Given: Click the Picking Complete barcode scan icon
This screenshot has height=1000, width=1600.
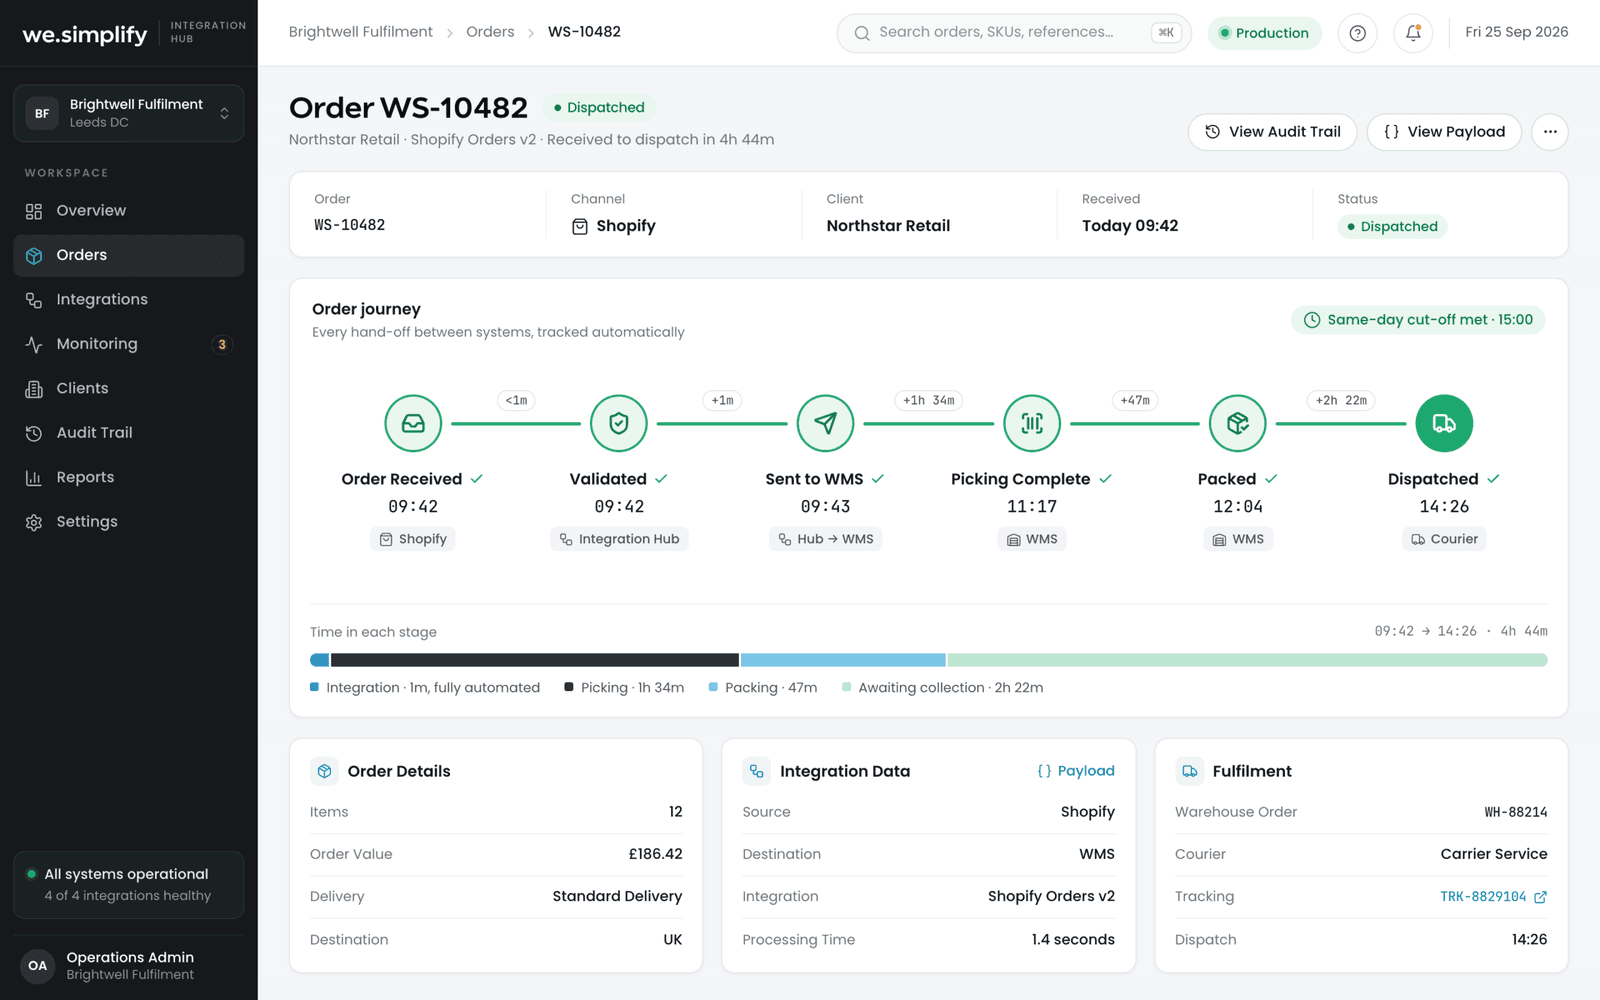Looking at the screenshot, I should tap(1032, 423).
